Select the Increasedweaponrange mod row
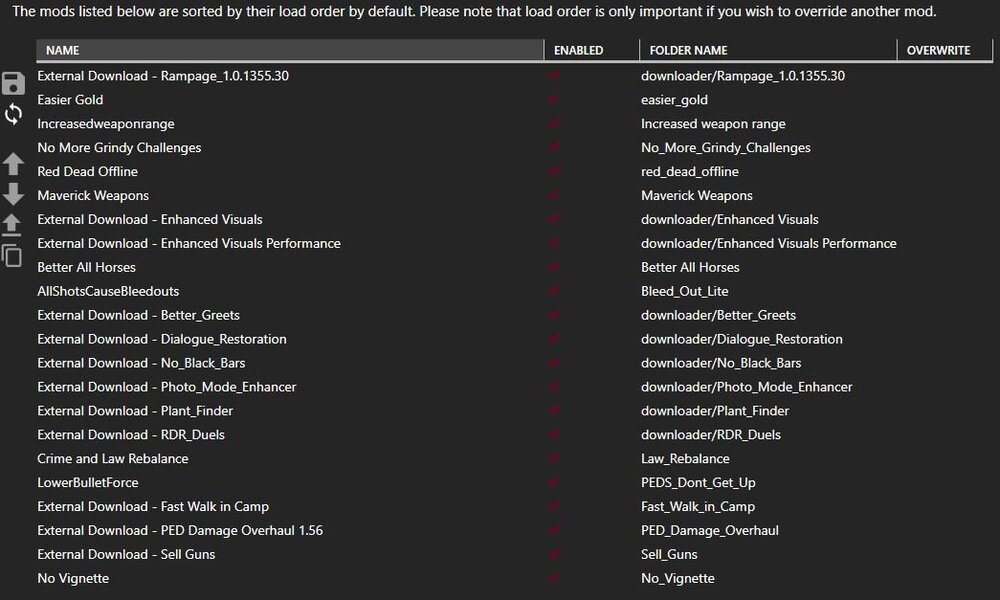The height and width of the screenshot is (600, 1000). click(106, 124)
